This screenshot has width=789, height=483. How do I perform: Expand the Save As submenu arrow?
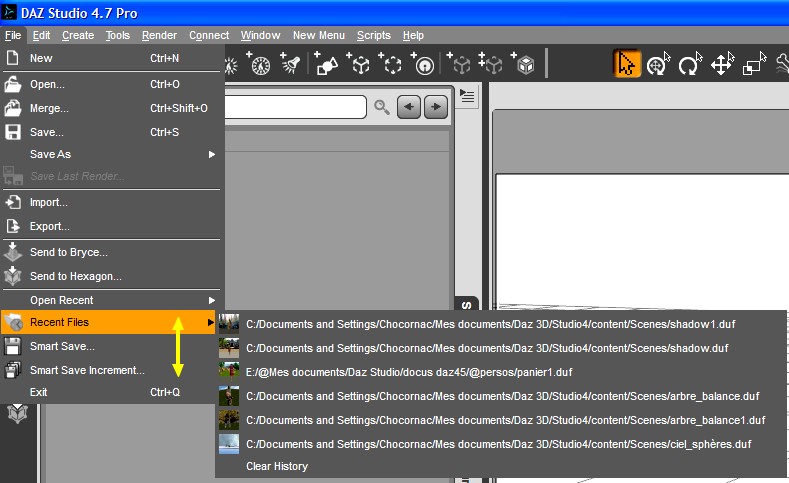(212, 154)
